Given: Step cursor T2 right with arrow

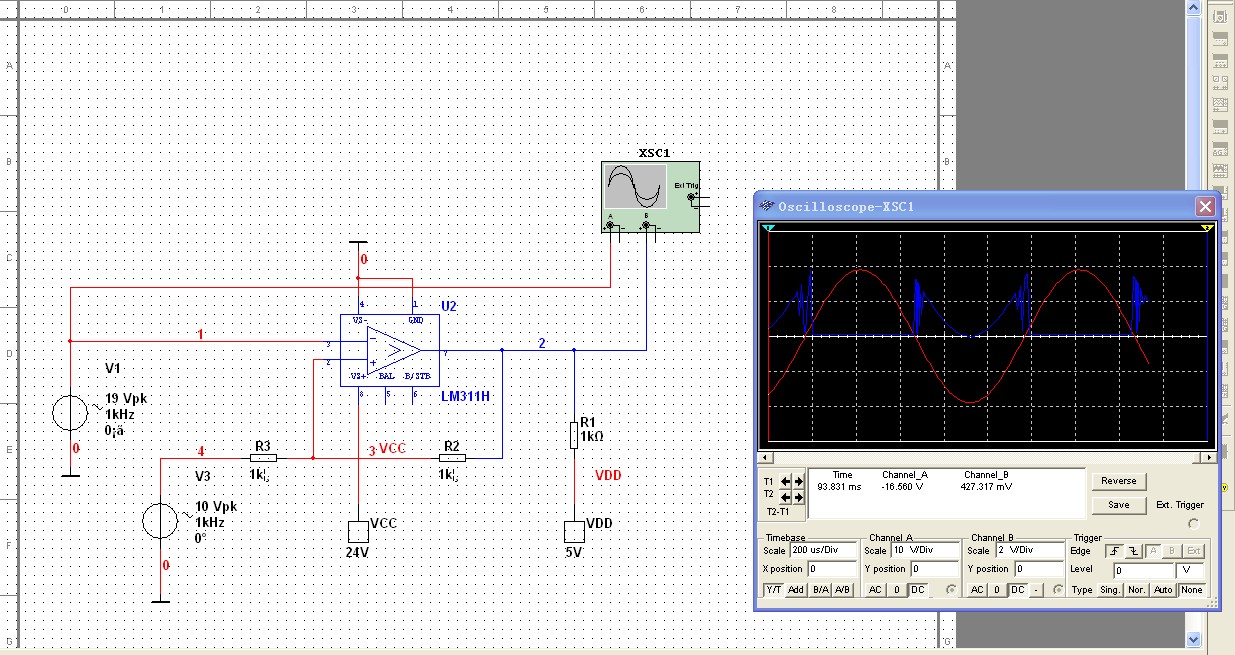Looking at the screenshot, I should pos(798,496).
